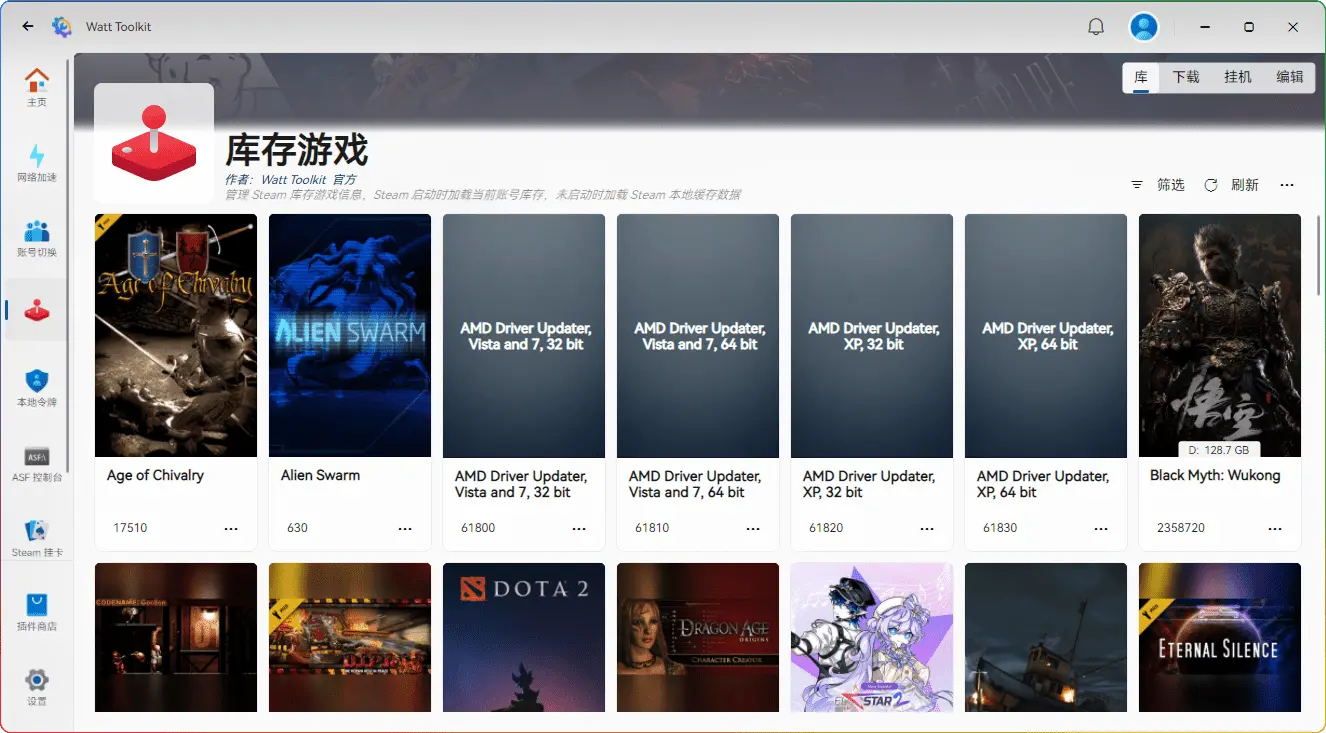The height and width of the screenshot is (733, 1326).
Task: Switch to the 下载 tab
Action: click(1186, 77)
